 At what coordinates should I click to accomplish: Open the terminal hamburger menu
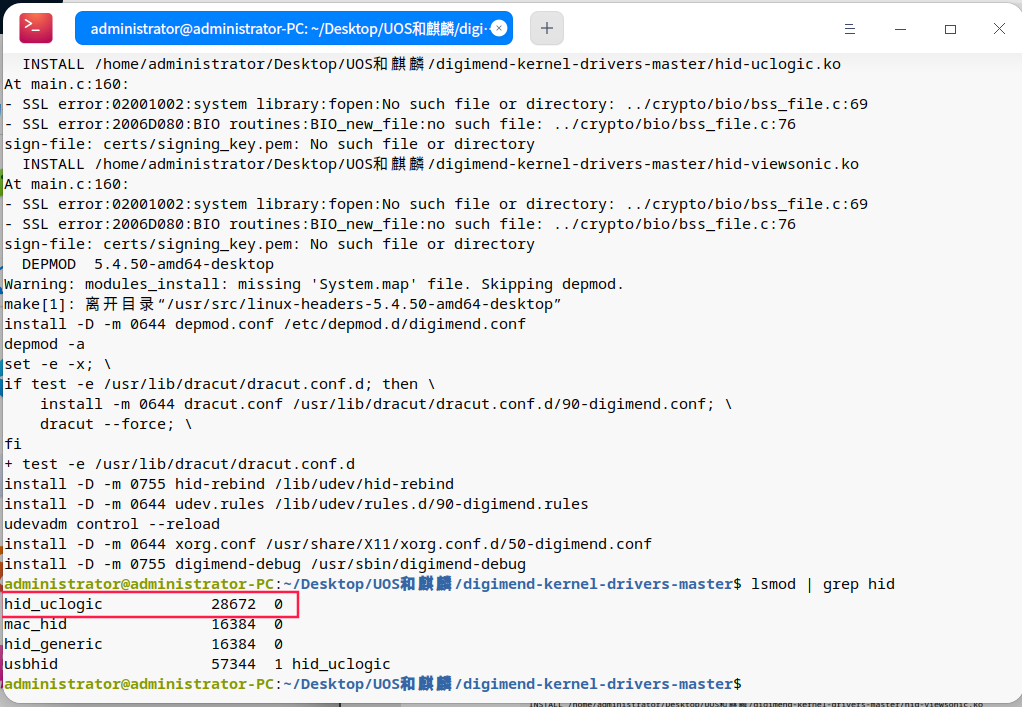tap(850, 29)
